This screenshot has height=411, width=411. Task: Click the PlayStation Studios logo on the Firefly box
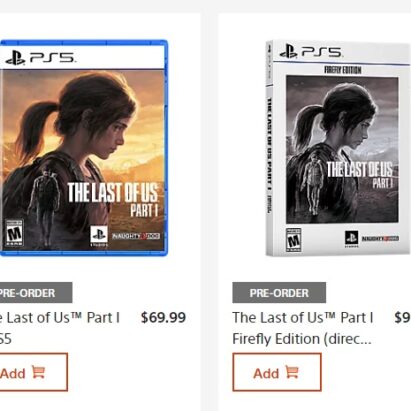click(352, 239)
